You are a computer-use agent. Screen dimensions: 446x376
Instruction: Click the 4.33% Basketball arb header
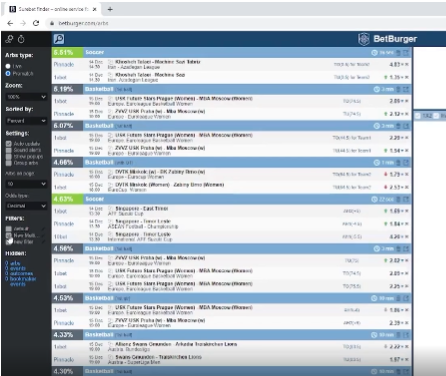click(232, 335)
